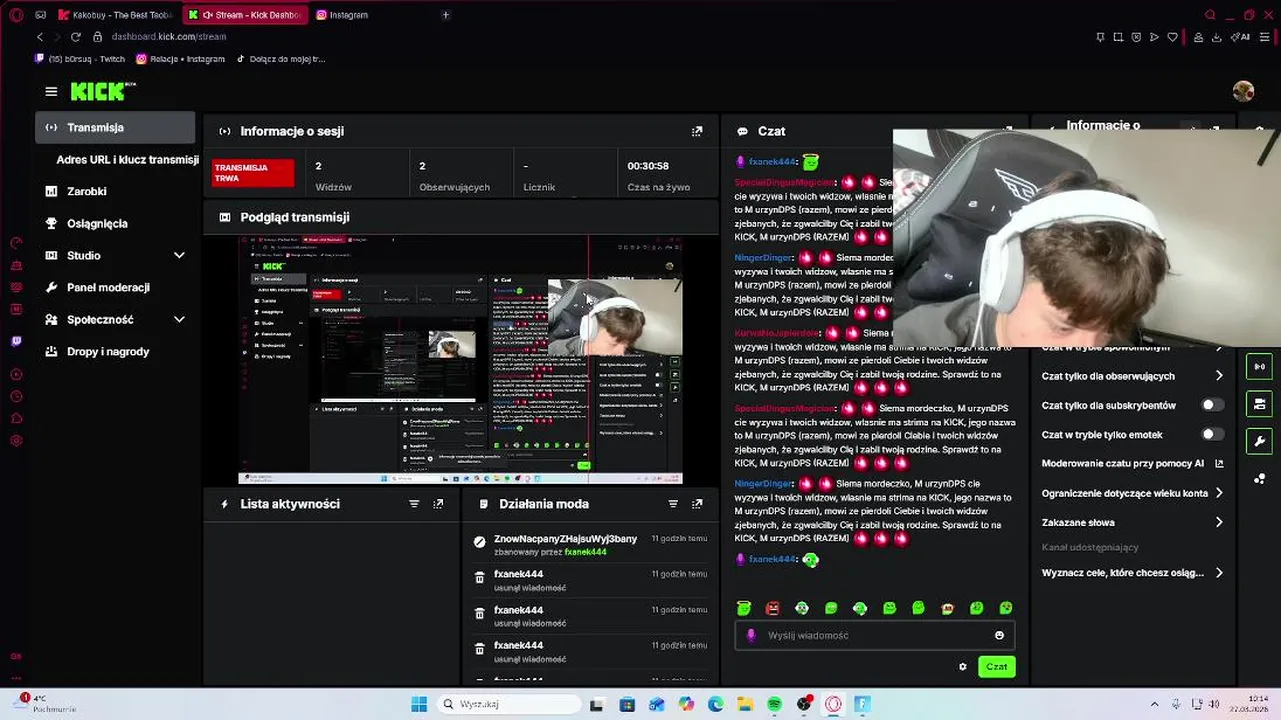1281x720 pixels.
Task: Open the Twitch bookmark in bookmarks bar
Action: pos(81,59)
